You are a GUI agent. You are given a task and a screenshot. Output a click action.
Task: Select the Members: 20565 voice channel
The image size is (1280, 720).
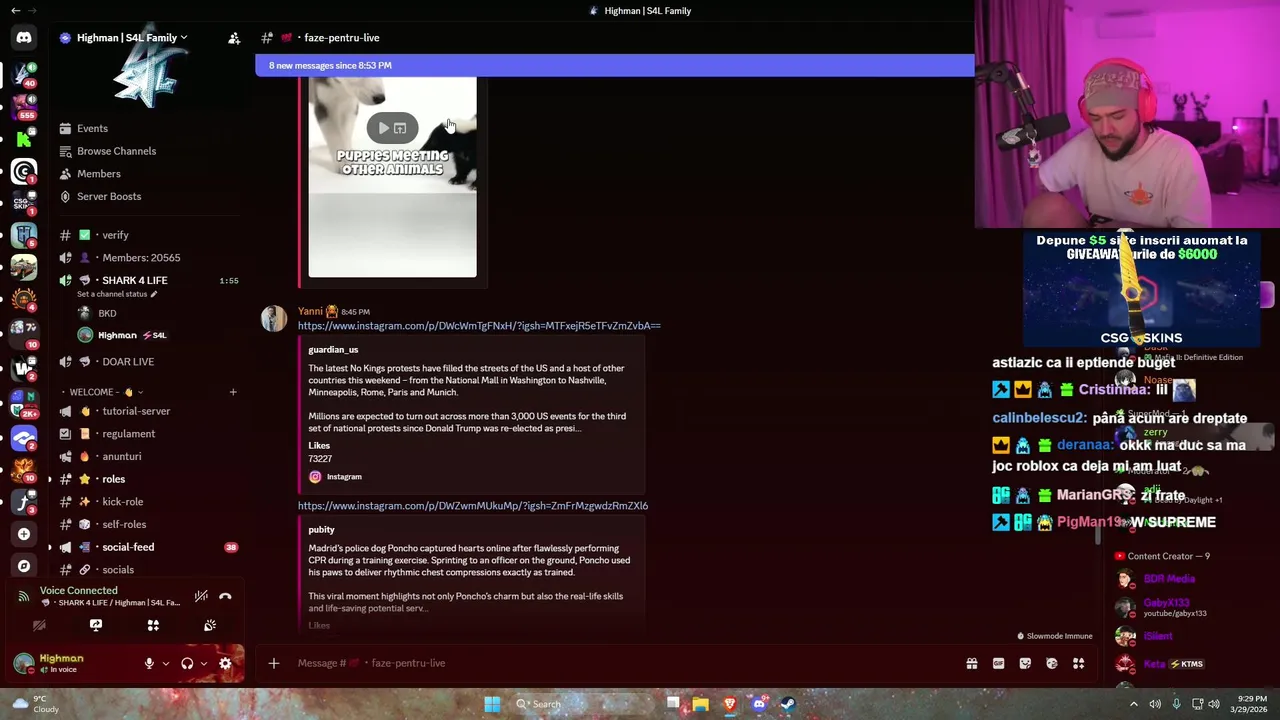(x=141, y=258)
